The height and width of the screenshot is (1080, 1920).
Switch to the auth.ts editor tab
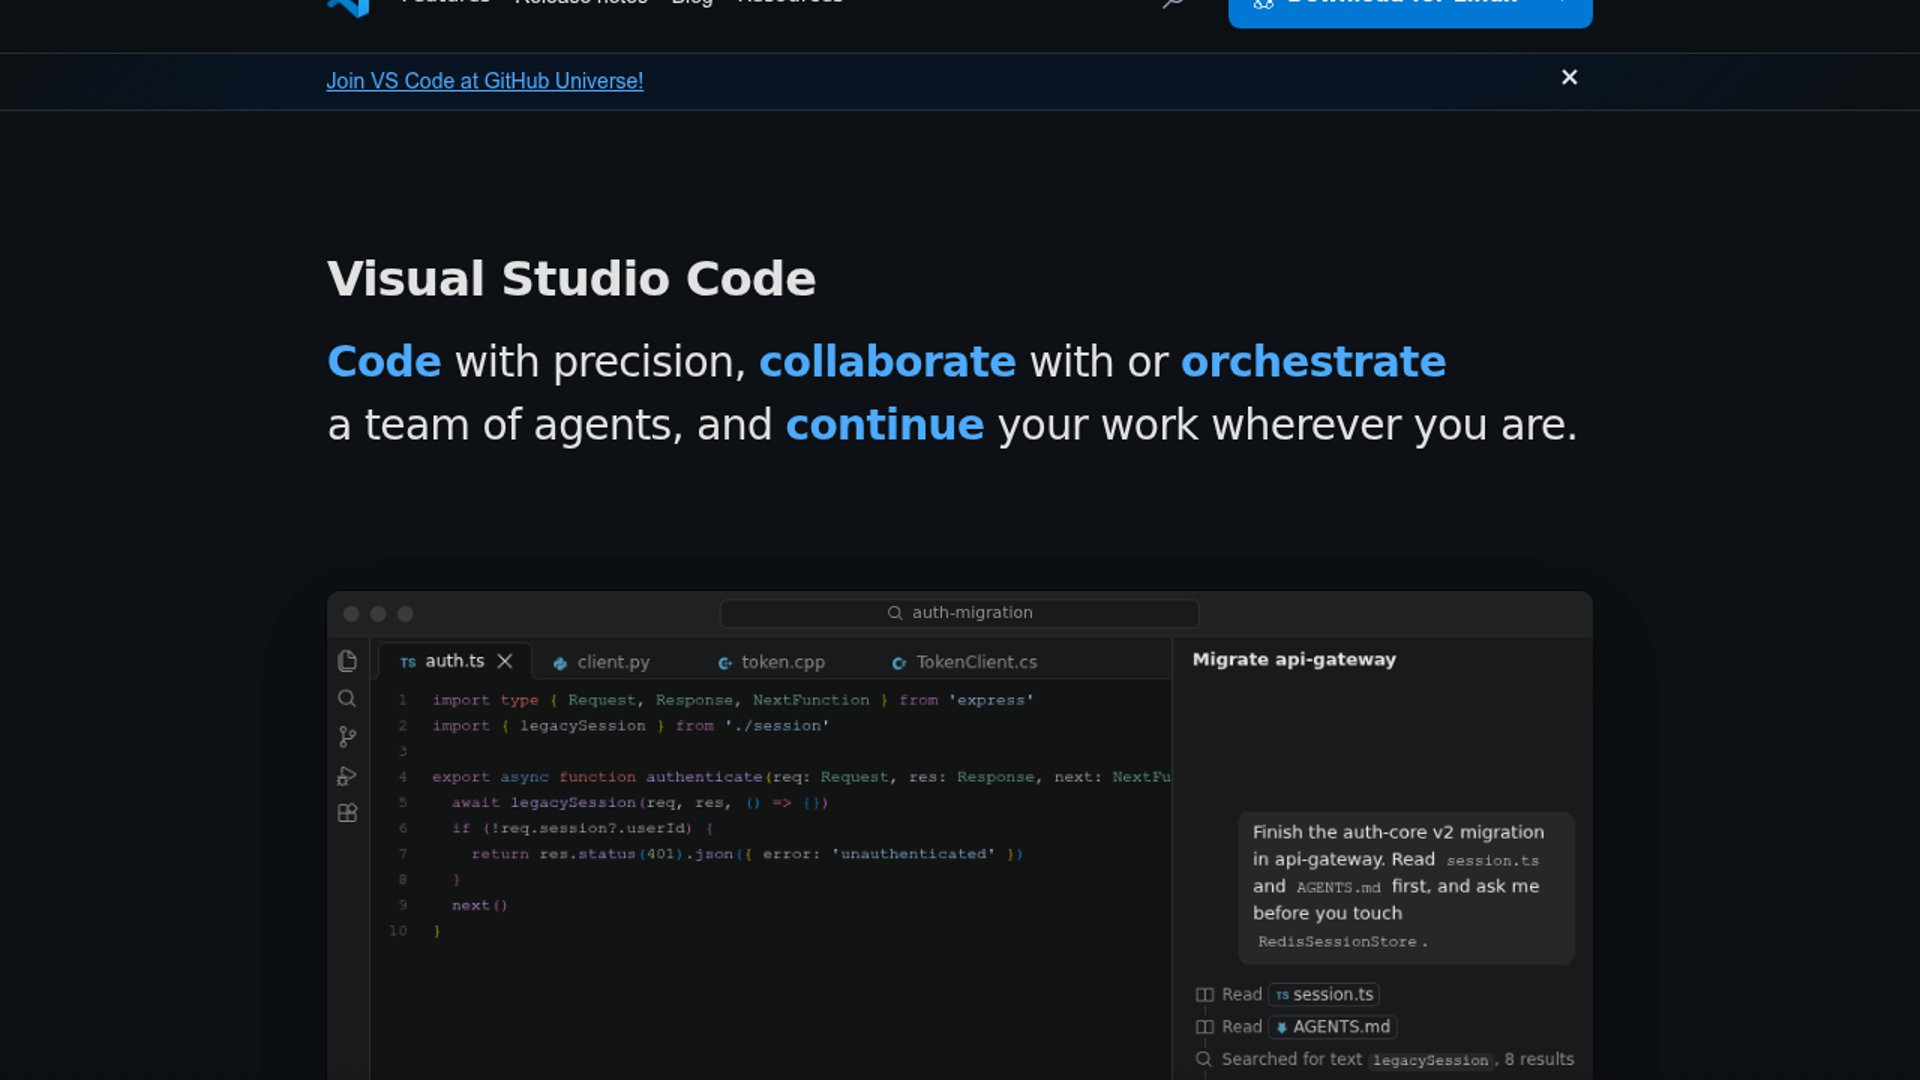(x=455, y=661)
